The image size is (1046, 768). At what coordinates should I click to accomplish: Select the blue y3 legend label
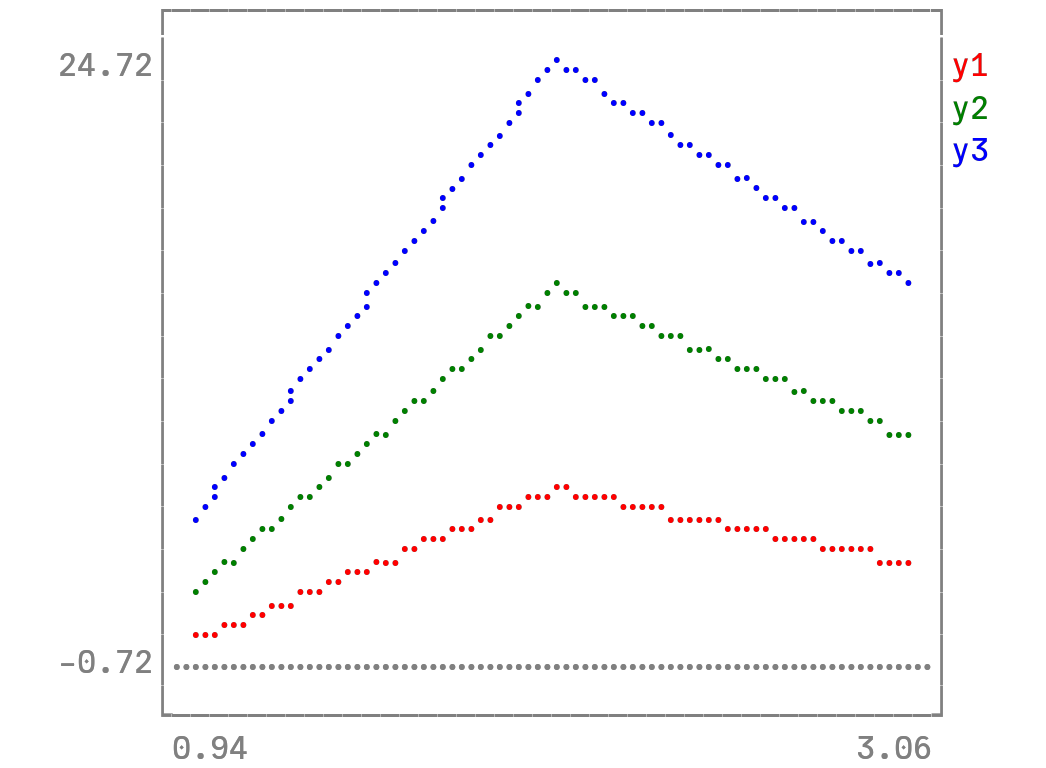click(969, 151)
